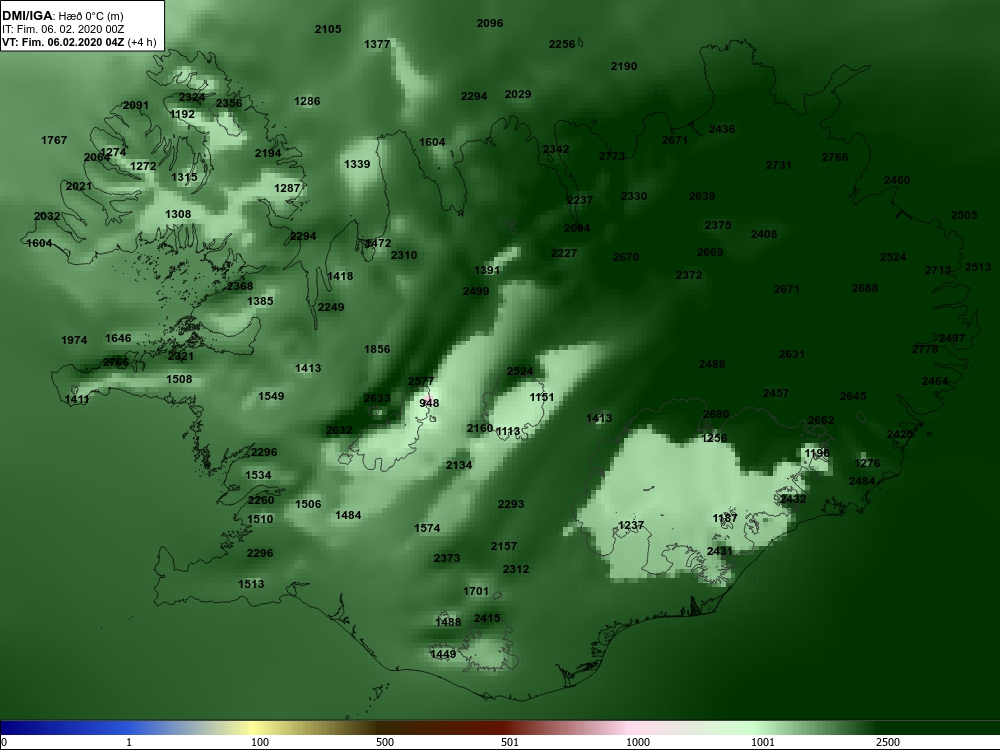The image size is (1000, 750).
Task: Click the value 2436 in the northeast
Action: tap(722, 129)
